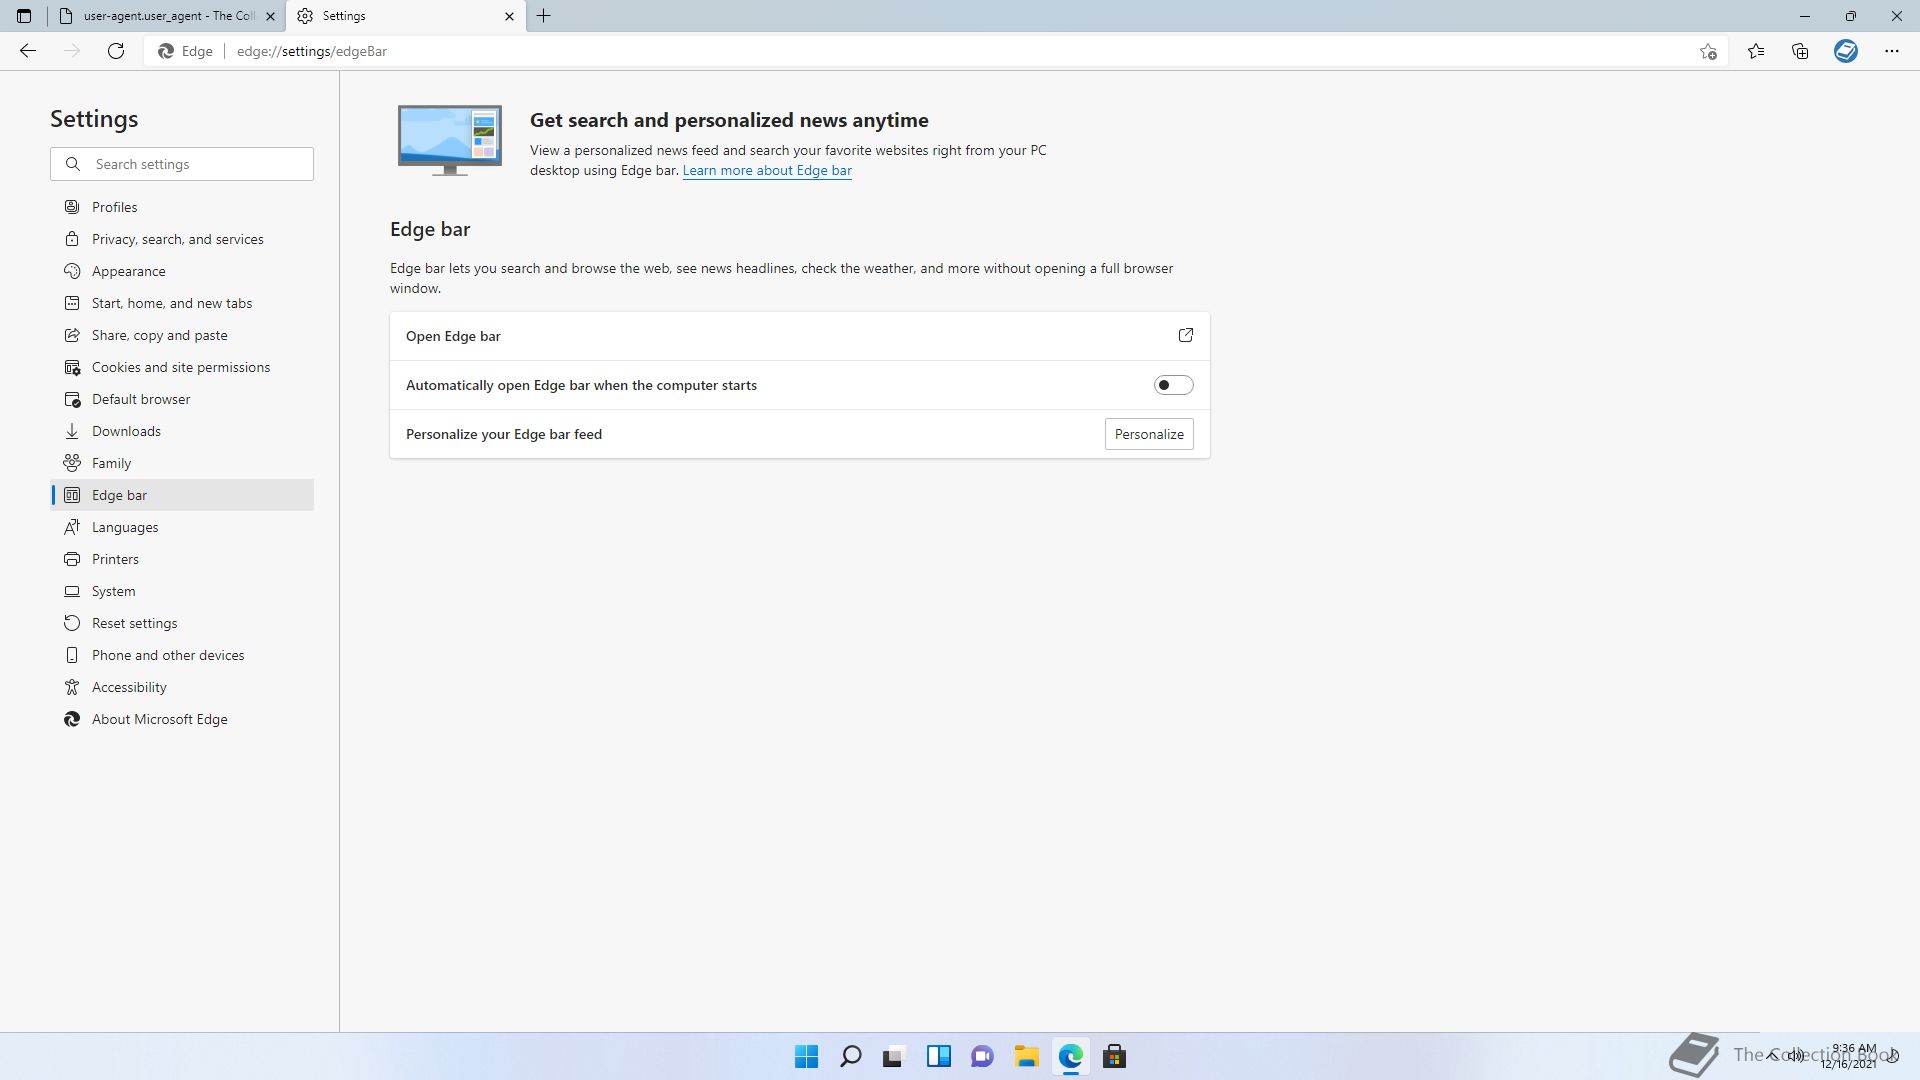This screenshot has height=1080, width=1920.
Task: Open the Windows Start menu
Action: pyautogui.click(x=806, y=1056)
